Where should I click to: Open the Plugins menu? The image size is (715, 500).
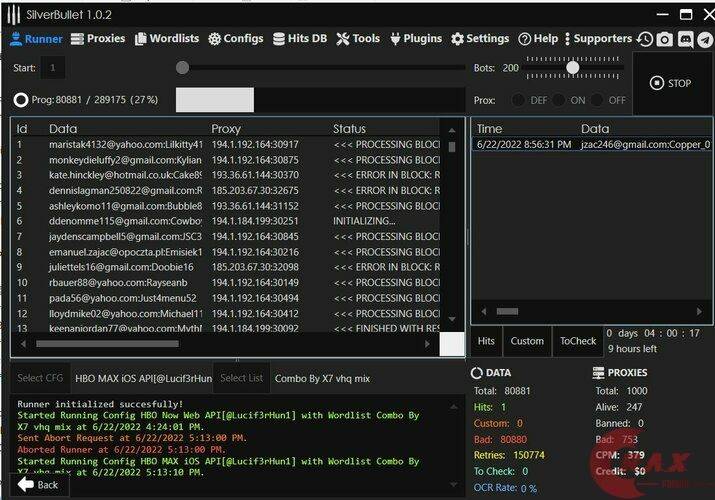[415, 39]
